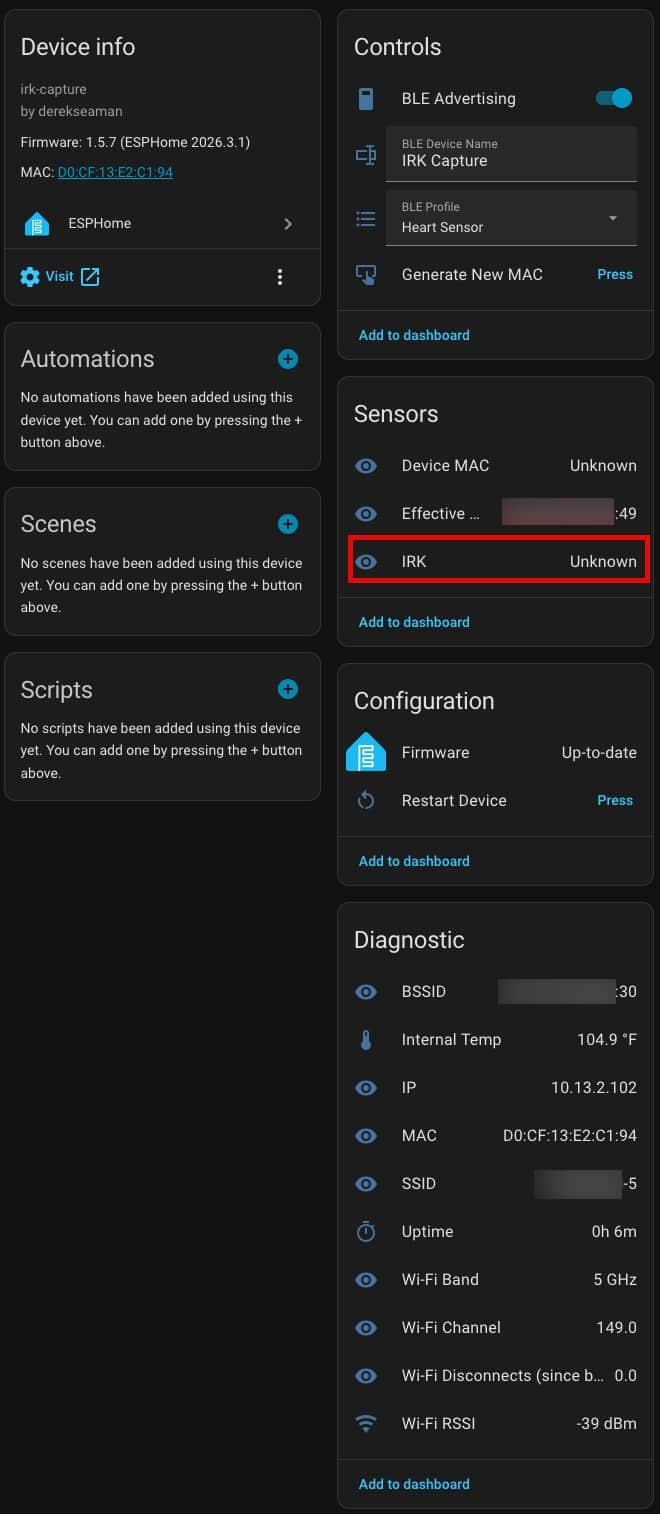Viewport: 660px width, 1514px height.
Task: Open the BLE Profile dropdown
Action: [511, 218]
